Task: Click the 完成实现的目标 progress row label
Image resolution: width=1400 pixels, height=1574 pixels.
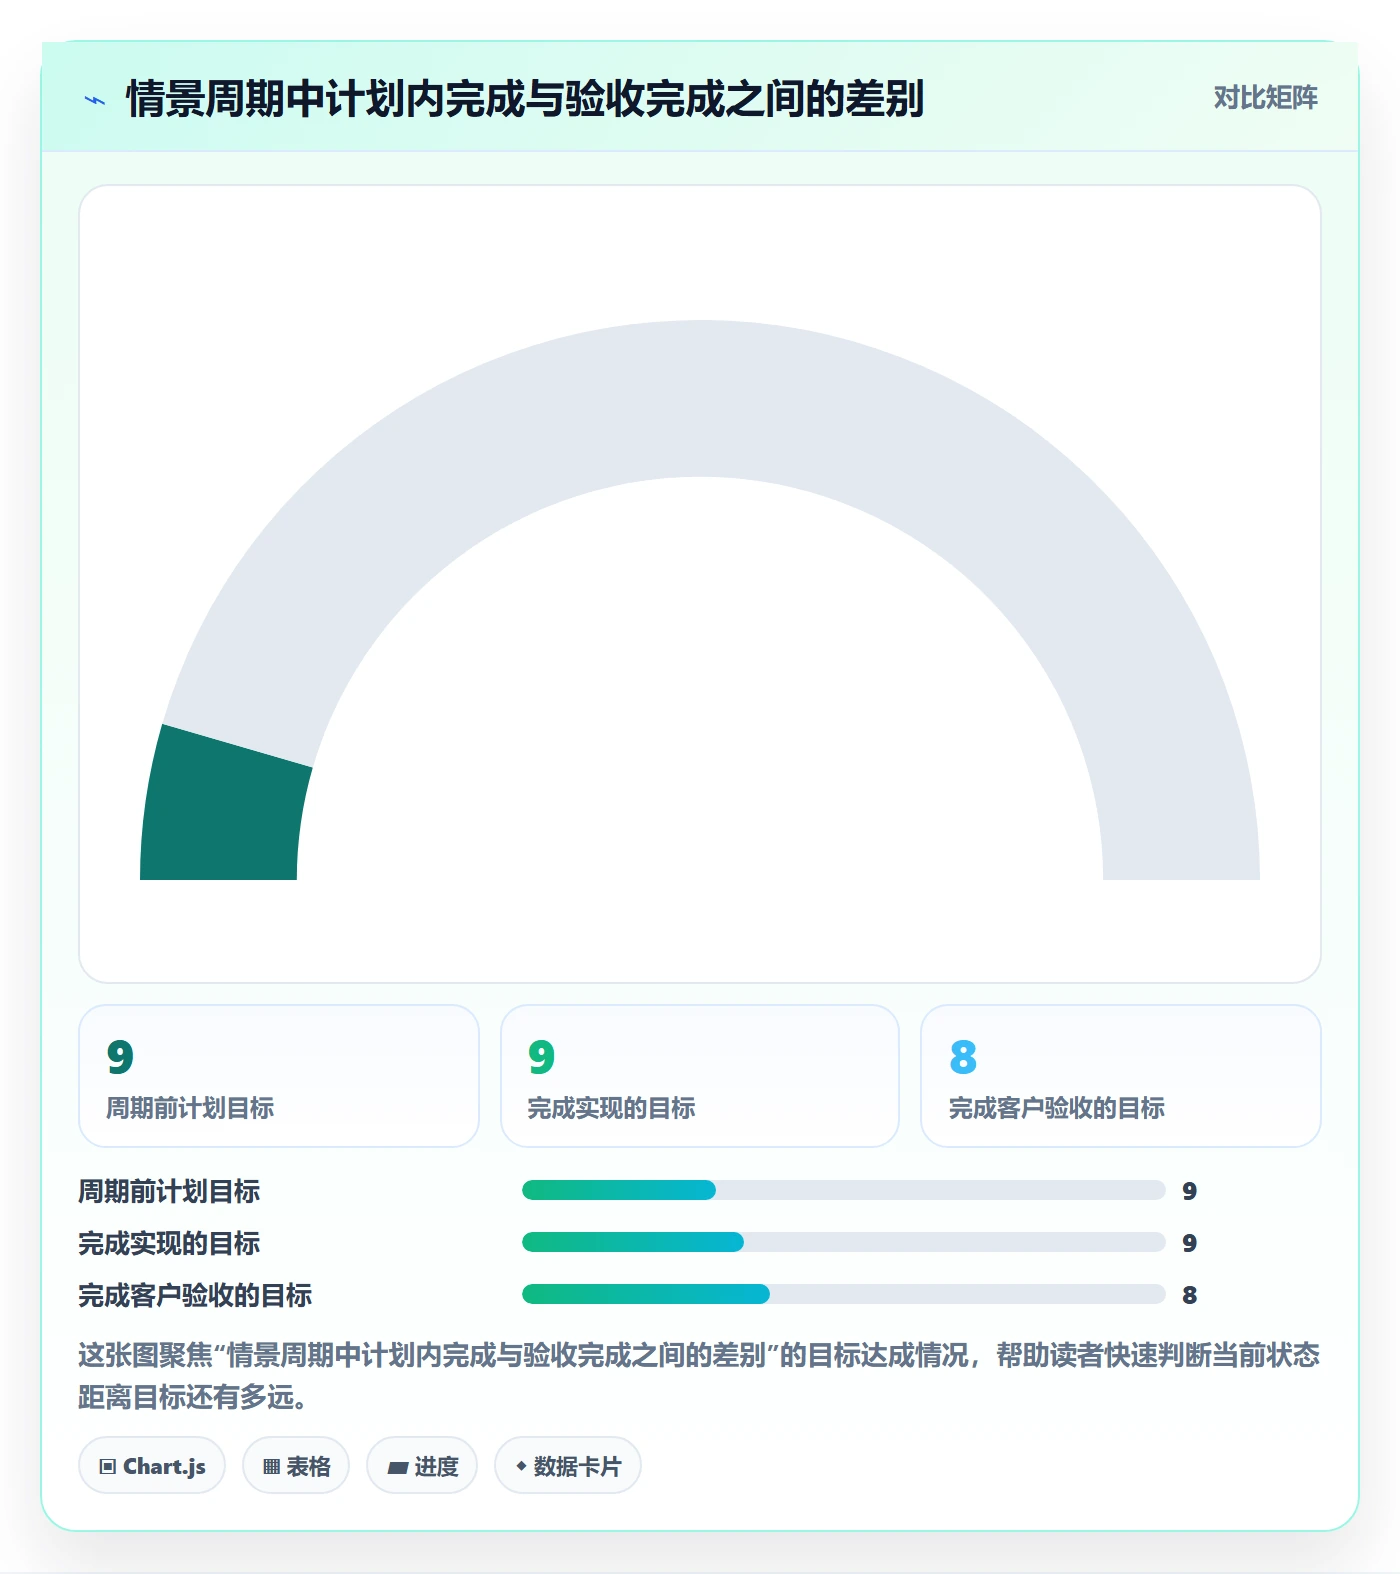Action: (x=169, y=1243)
